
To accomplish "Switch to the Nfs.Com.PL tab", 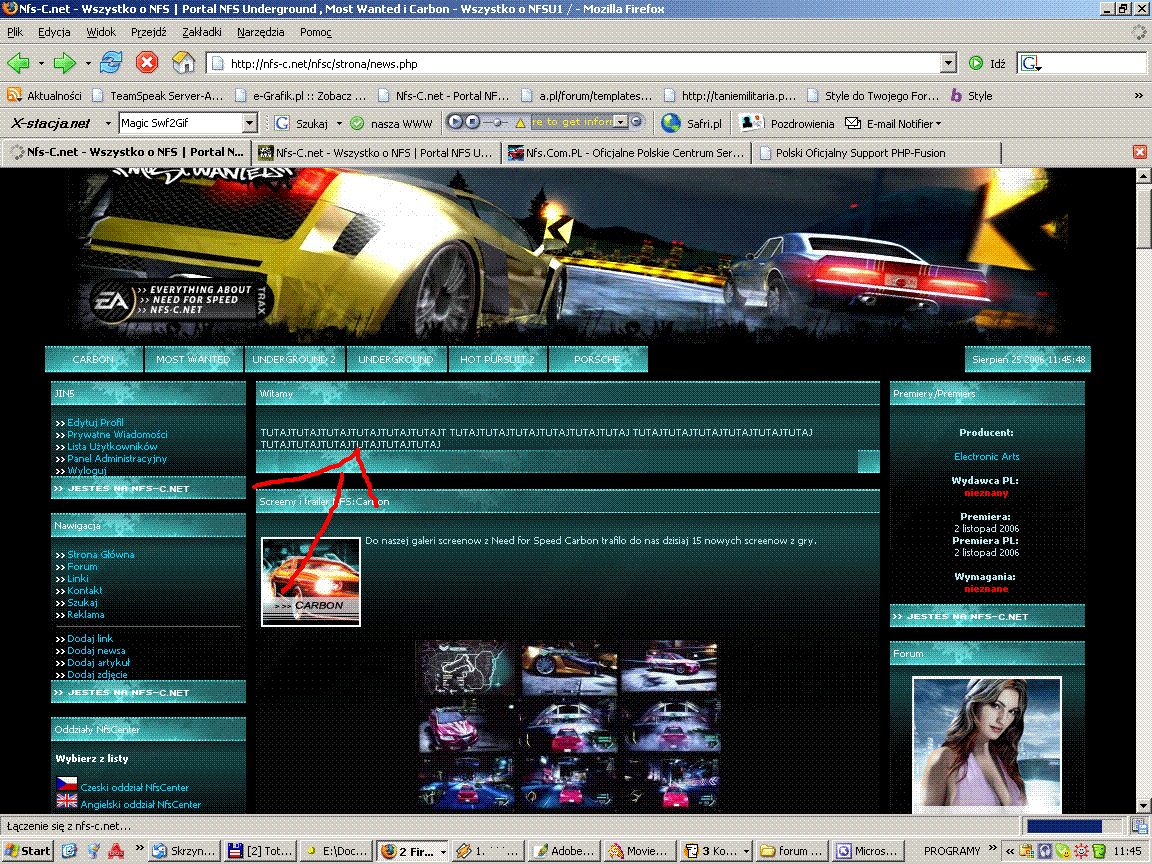I will pyautogui.click(x=626, y=152).
